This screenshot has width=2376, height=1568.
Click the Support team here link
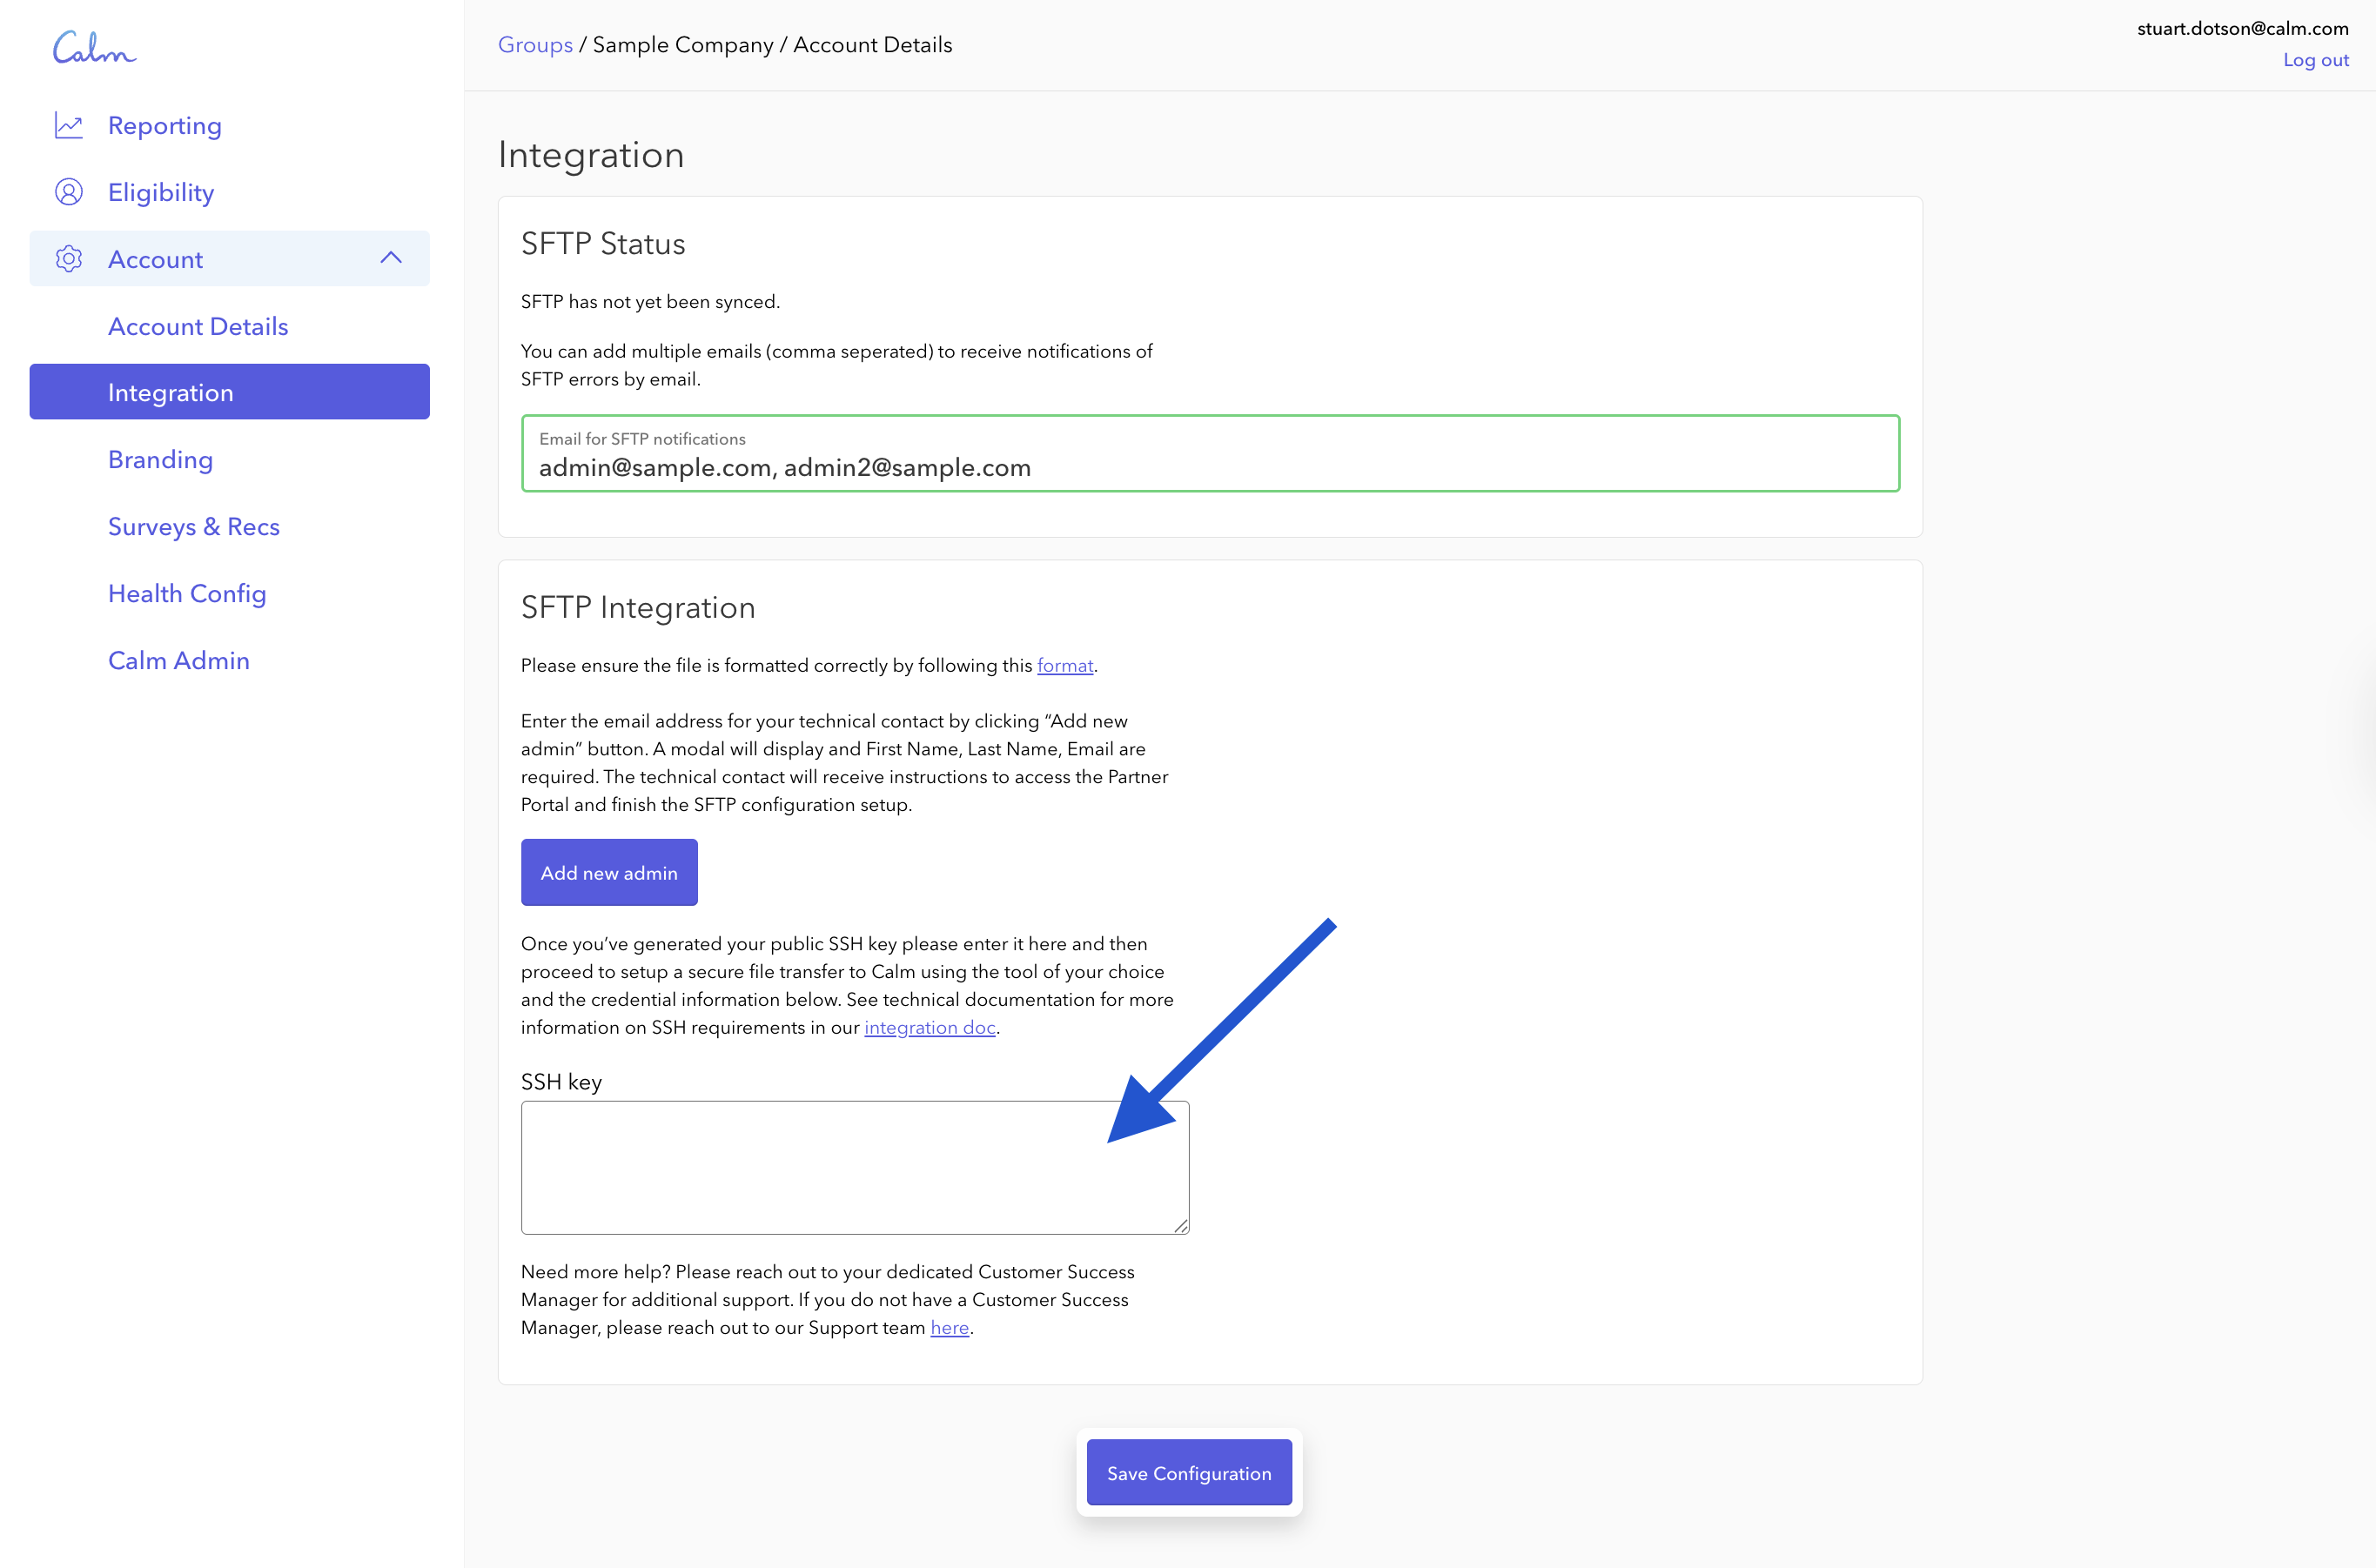(x=949, y=1328)
